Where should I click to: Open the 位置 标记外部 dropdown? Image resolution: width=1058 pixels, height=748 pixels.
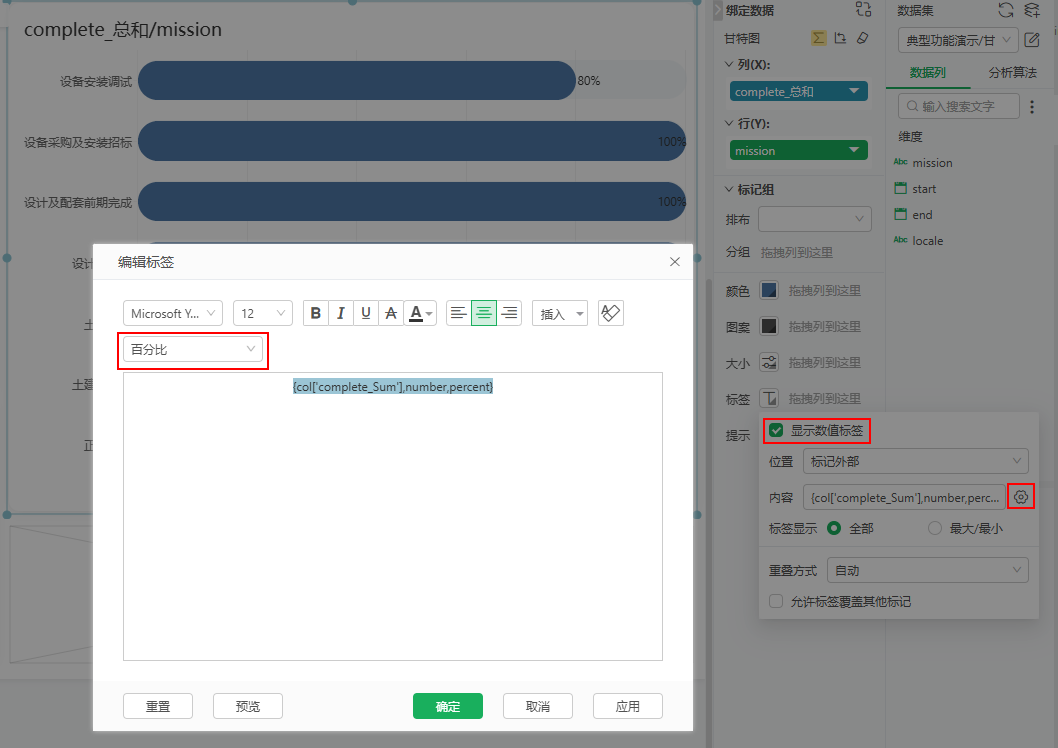click(916, 461)
